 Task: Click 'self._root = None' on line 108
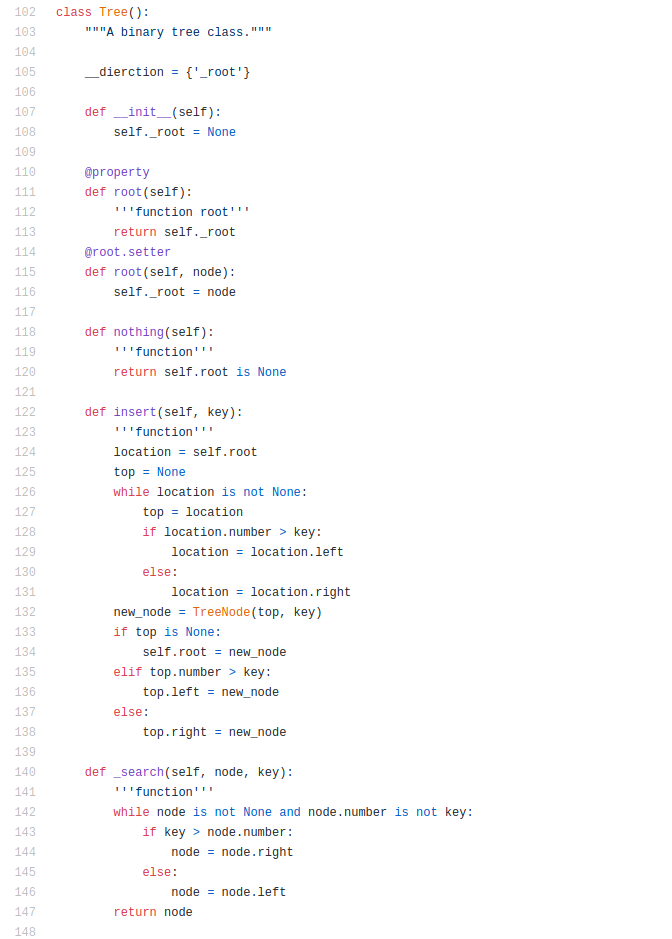pyautogui.click(x=175, y=132)
